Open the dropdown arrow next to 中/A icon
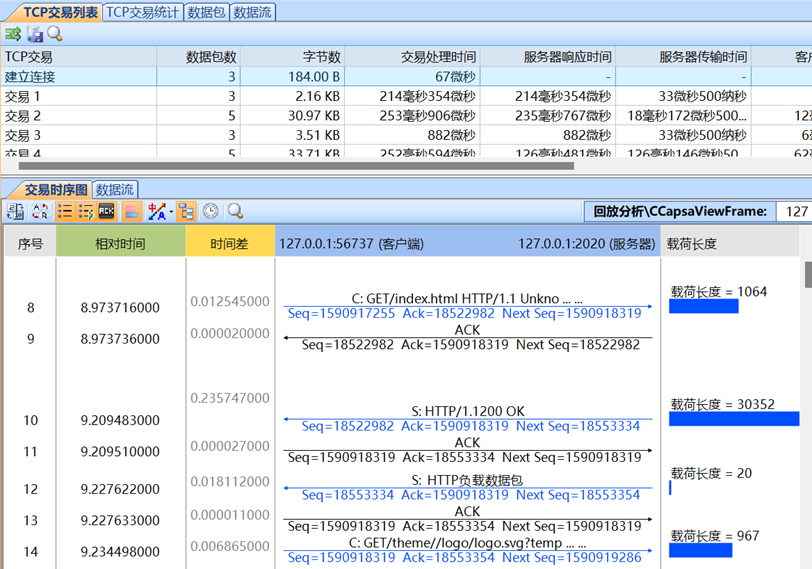 coord(171,211)
